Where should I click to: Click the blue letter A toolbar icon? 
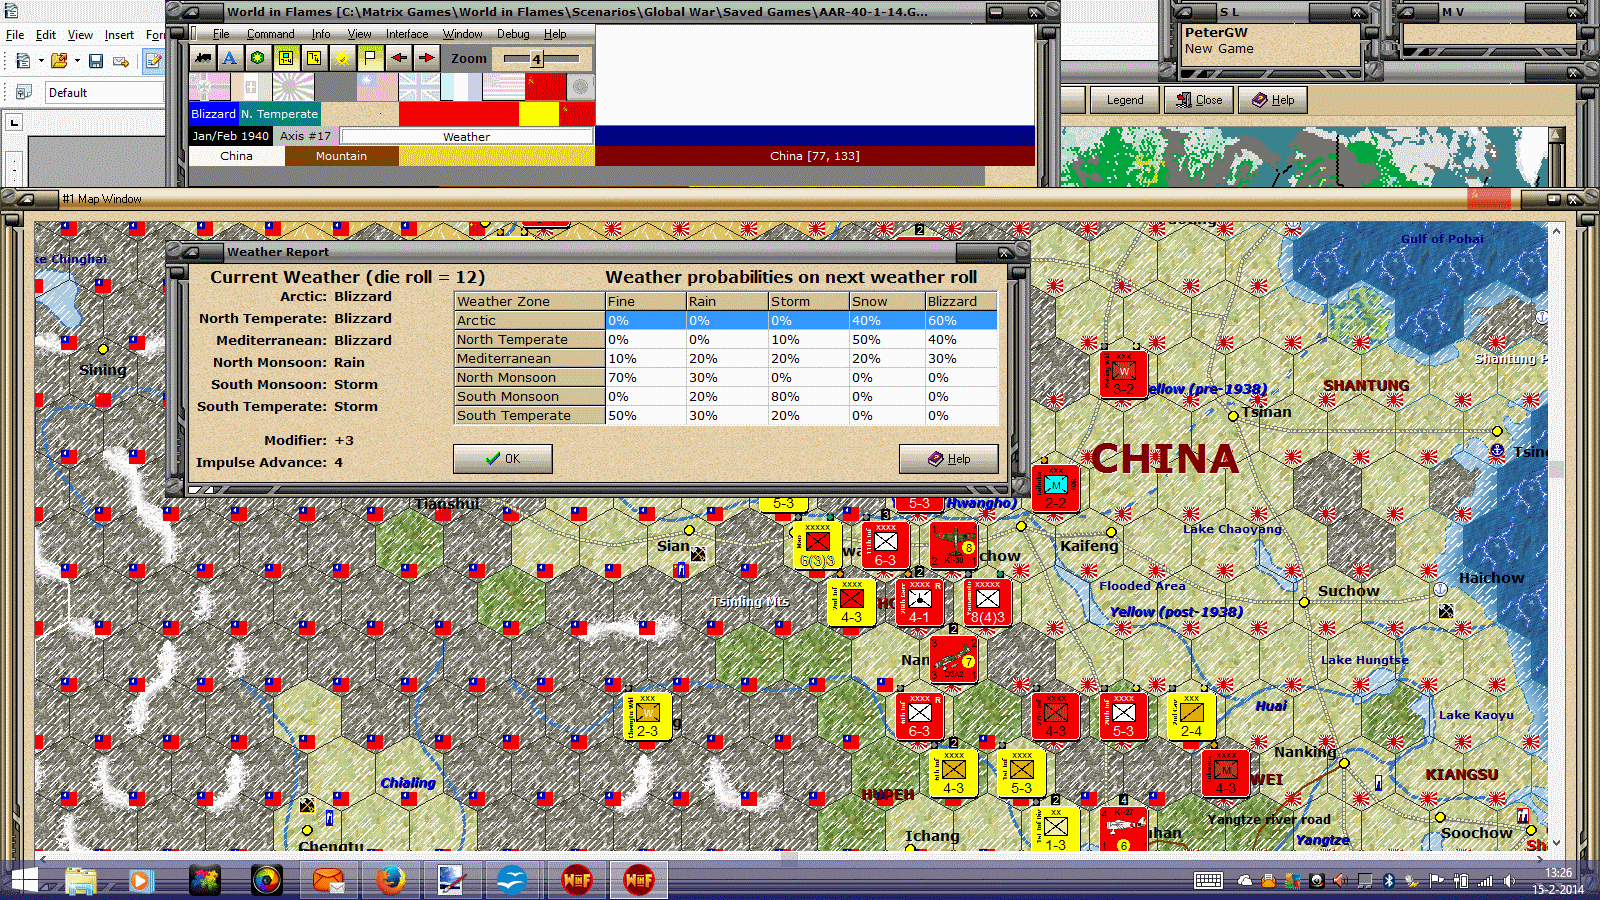pyautogui.click(x=230, y=58)
